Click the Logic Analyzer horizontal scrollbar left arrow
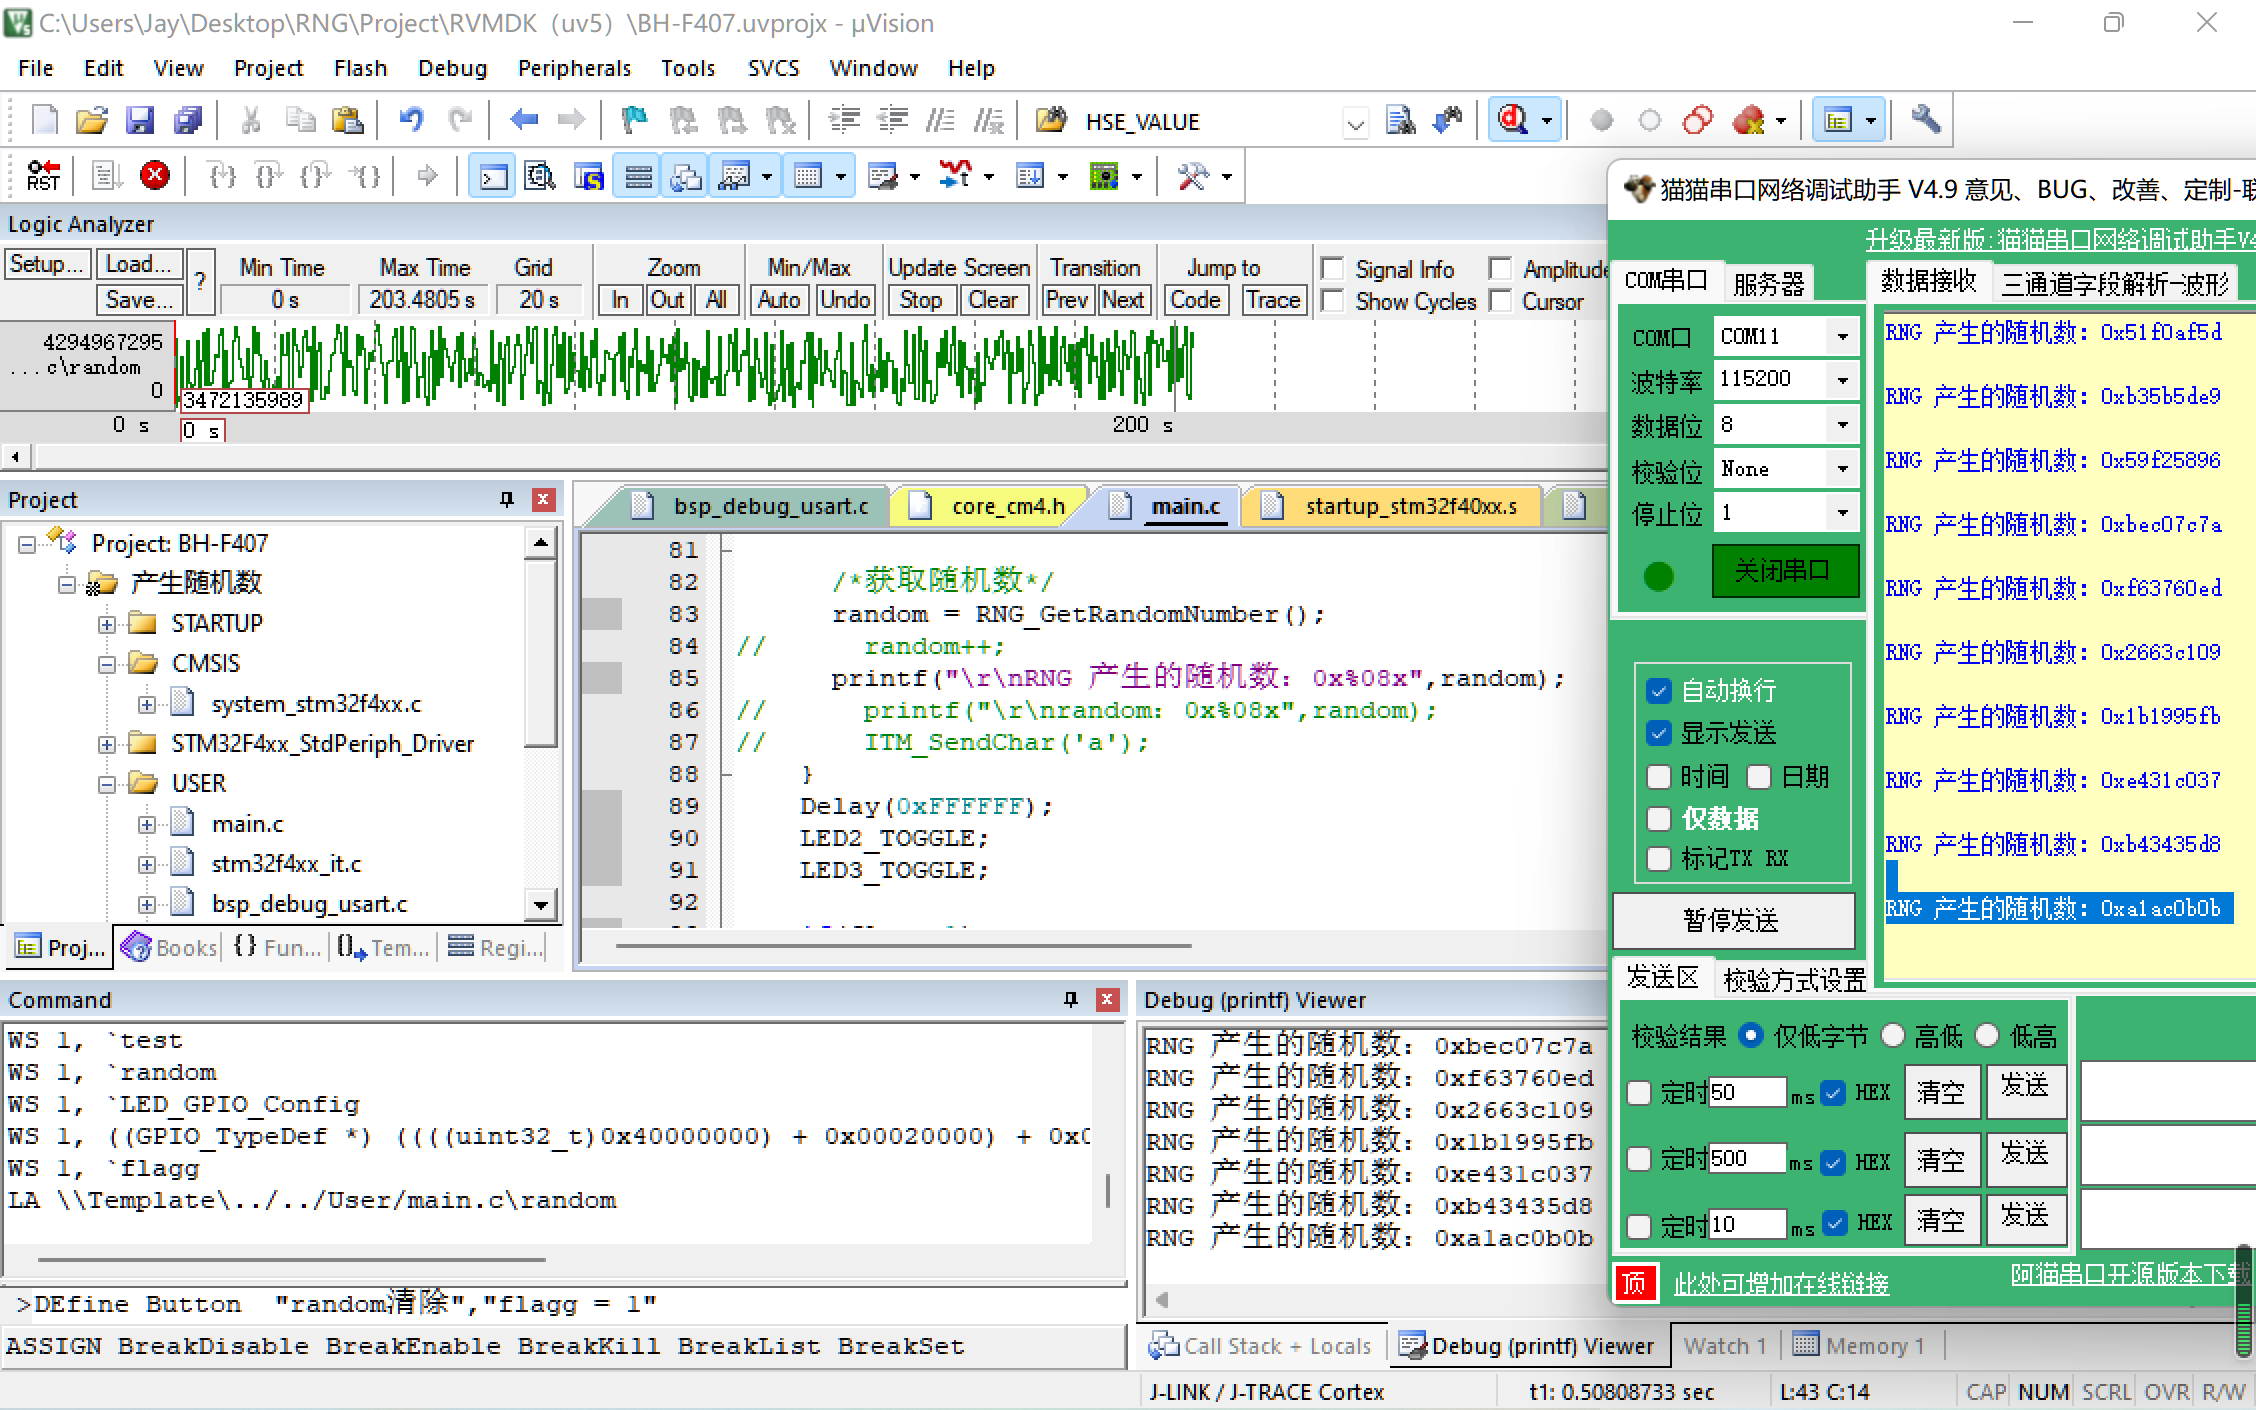The width and height of the screenshot is (2256, 1410). pos(15,457)
